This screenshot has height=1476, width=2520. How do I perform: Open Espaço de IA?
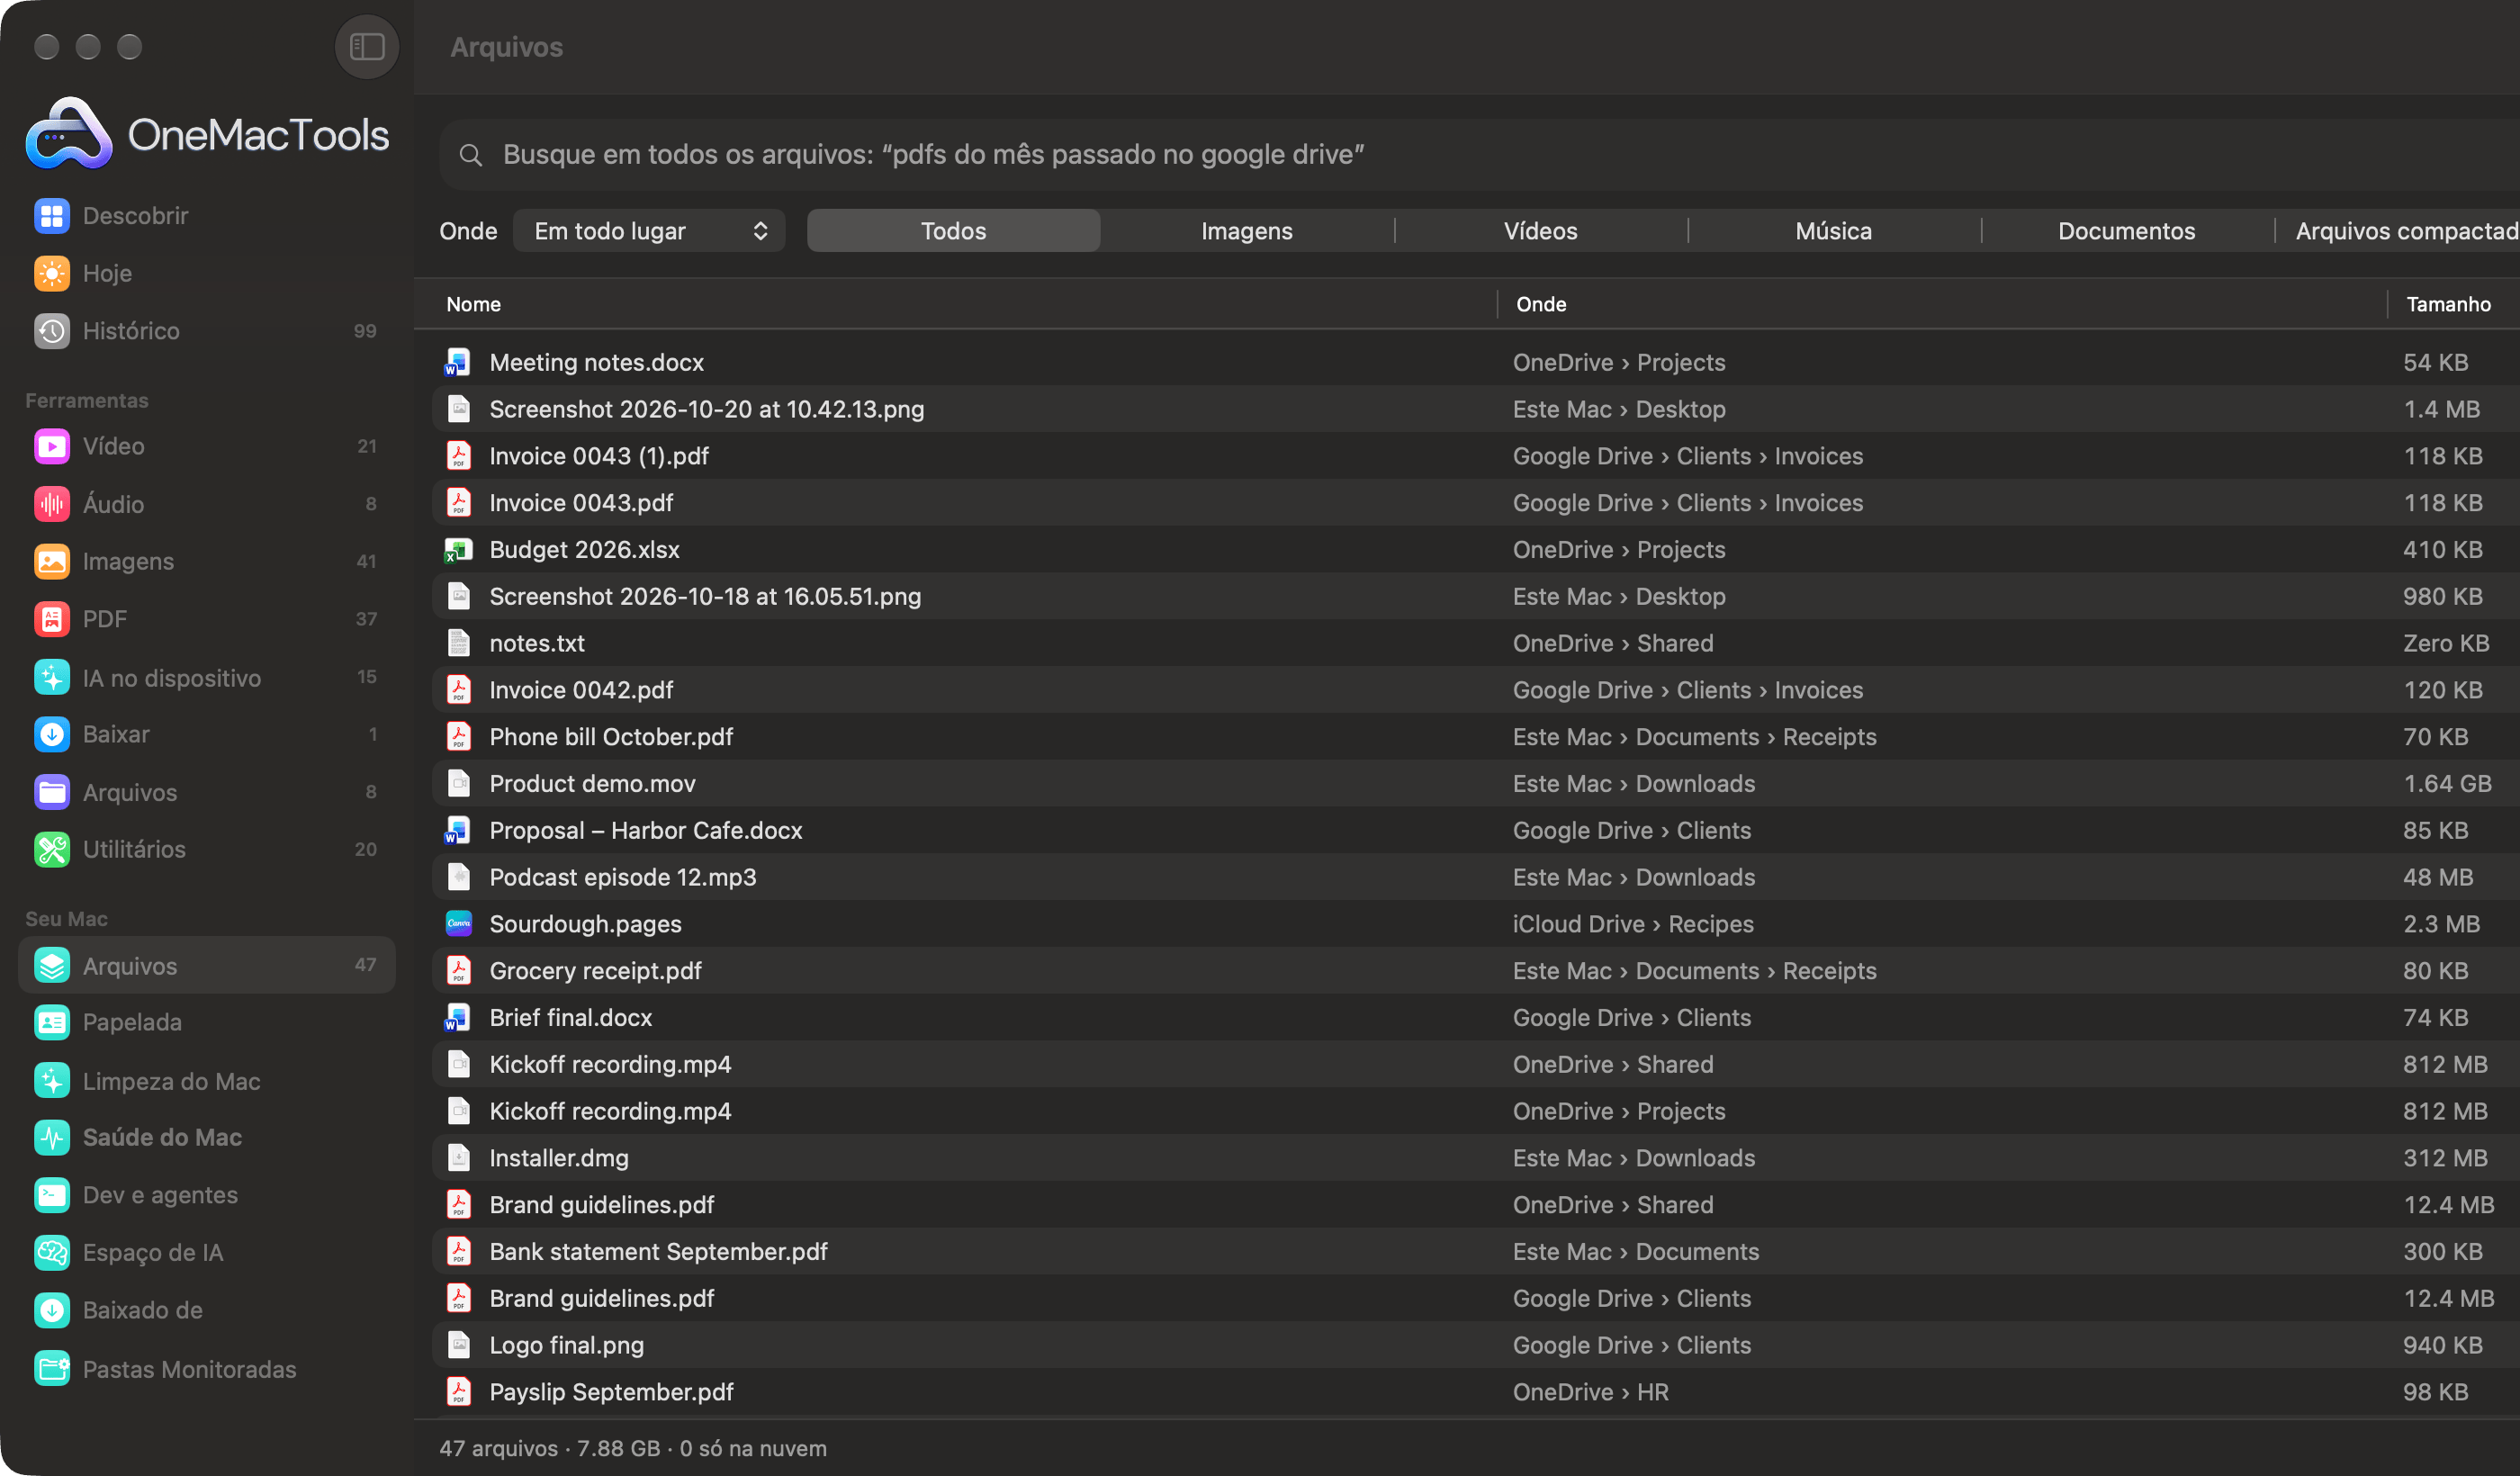click(x=207, y=1252)
